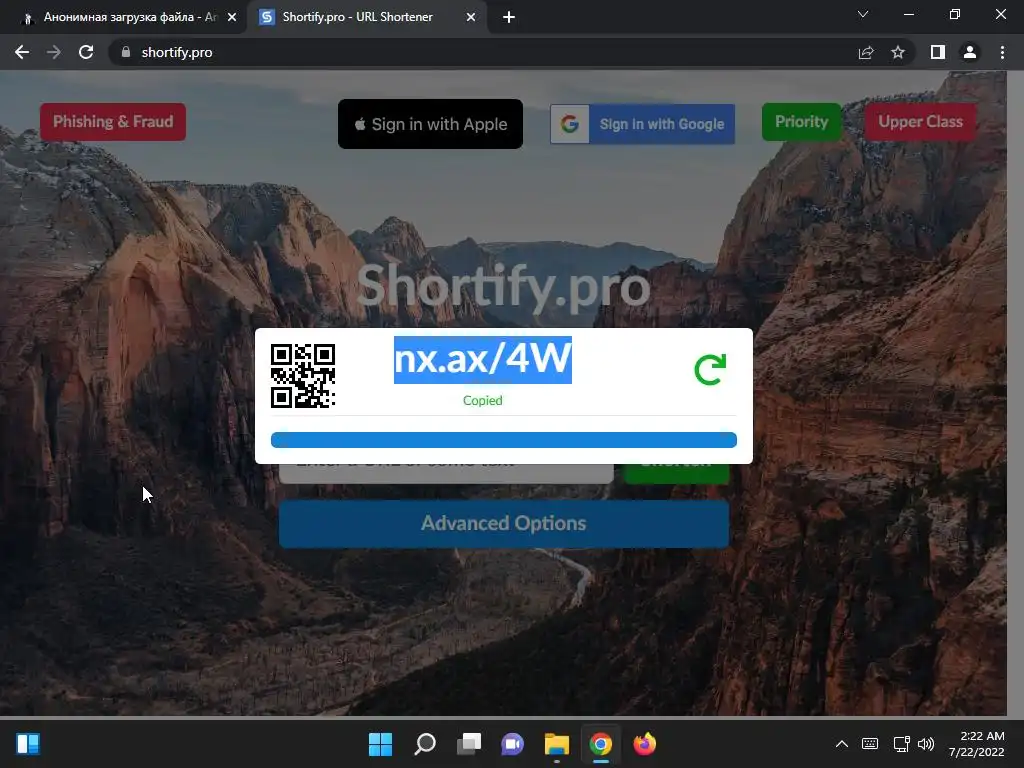This screenshot has width=1024, height=768.
Task: Toggle the browser side panel
Action: click(x=938, y=52)
